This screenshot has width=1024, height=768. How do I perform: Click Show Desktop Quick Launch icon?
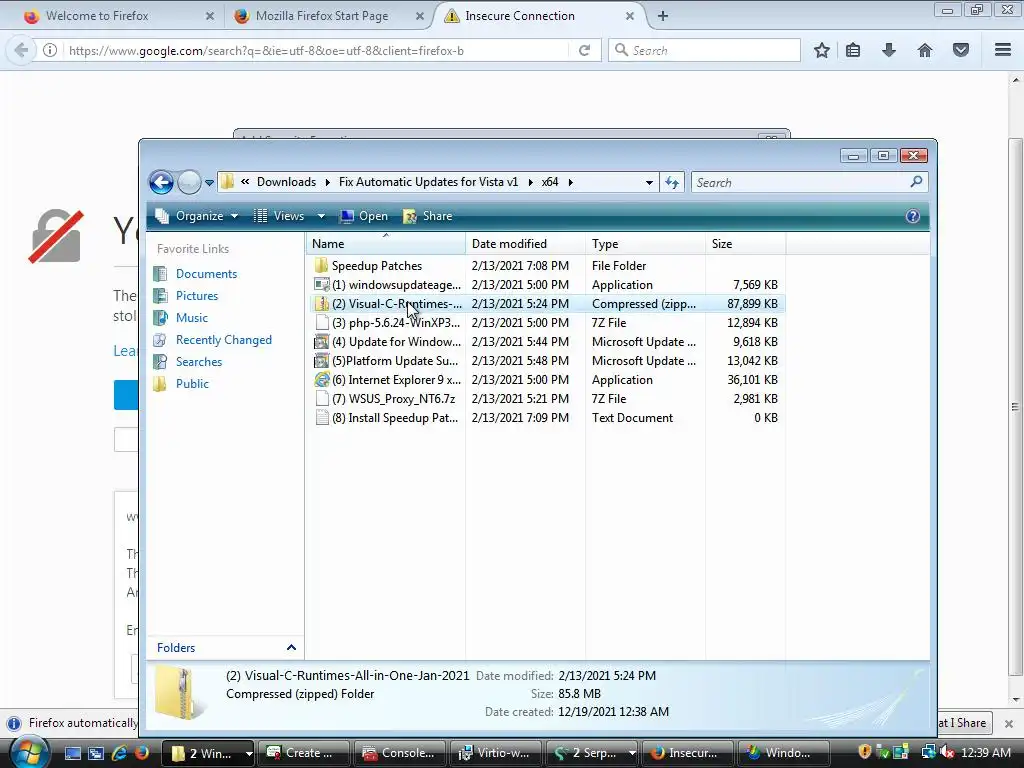(x=72, y=753)
